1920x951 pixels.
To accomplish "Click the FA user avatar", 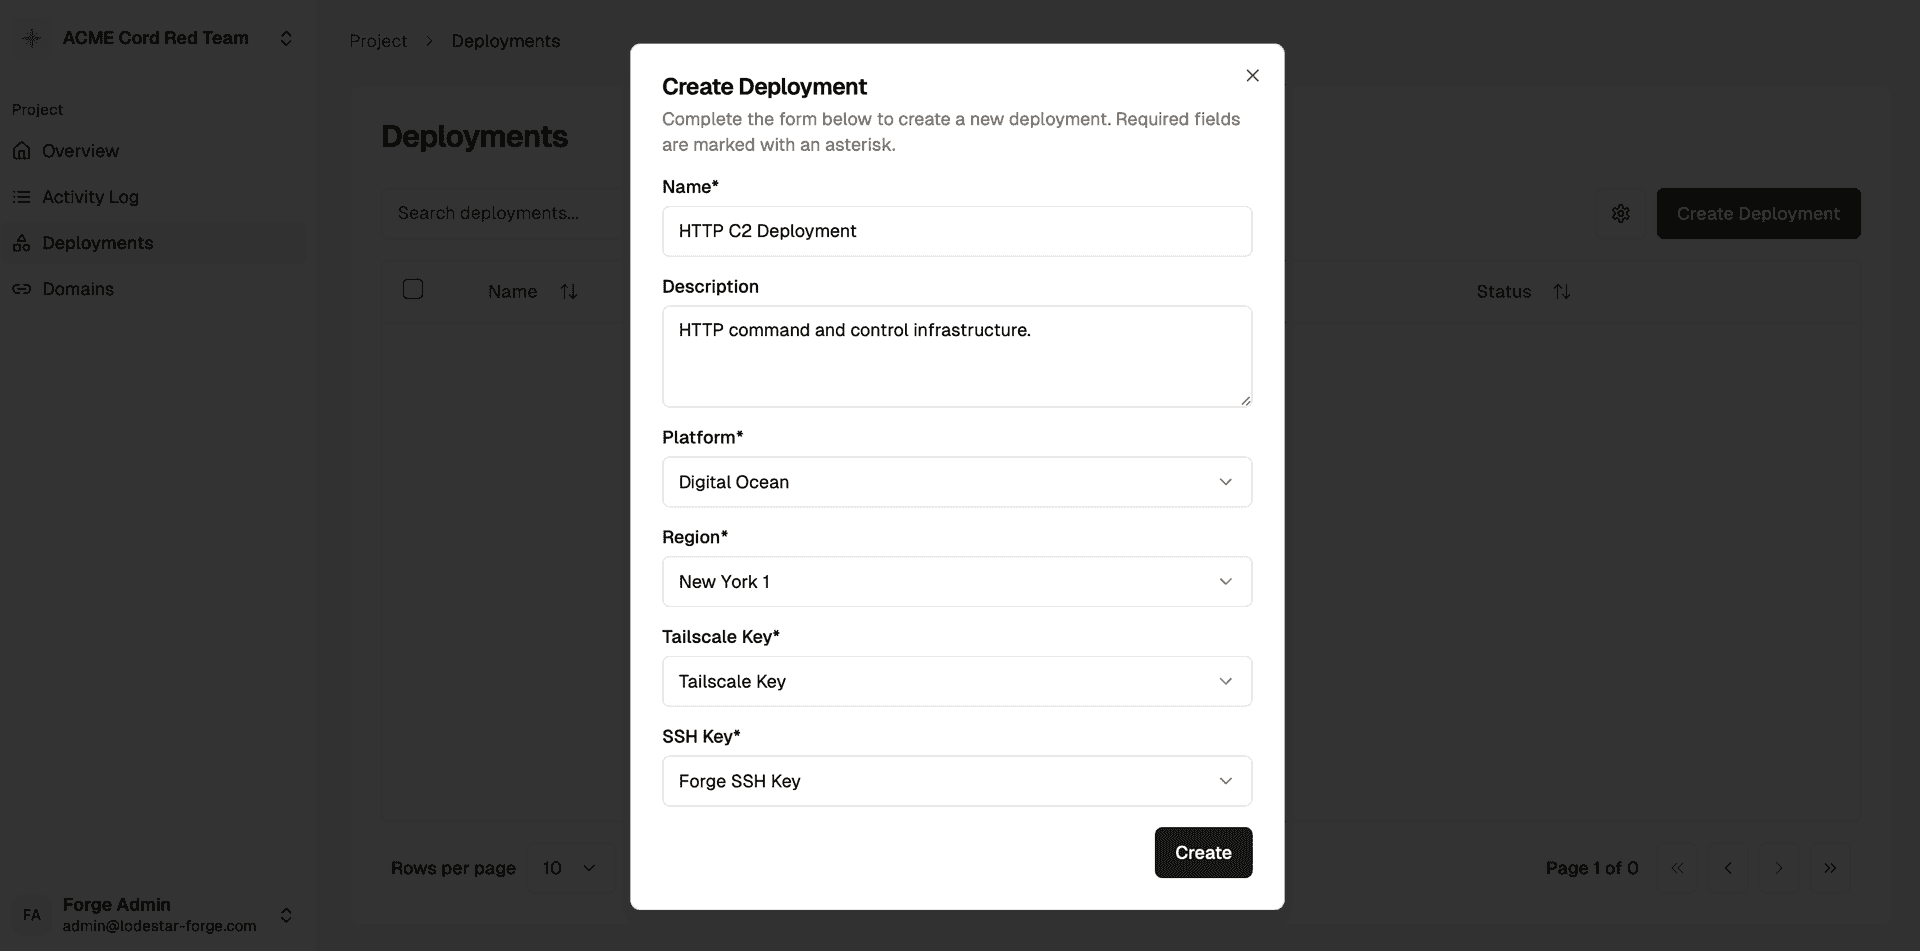I will click(32, 915).
